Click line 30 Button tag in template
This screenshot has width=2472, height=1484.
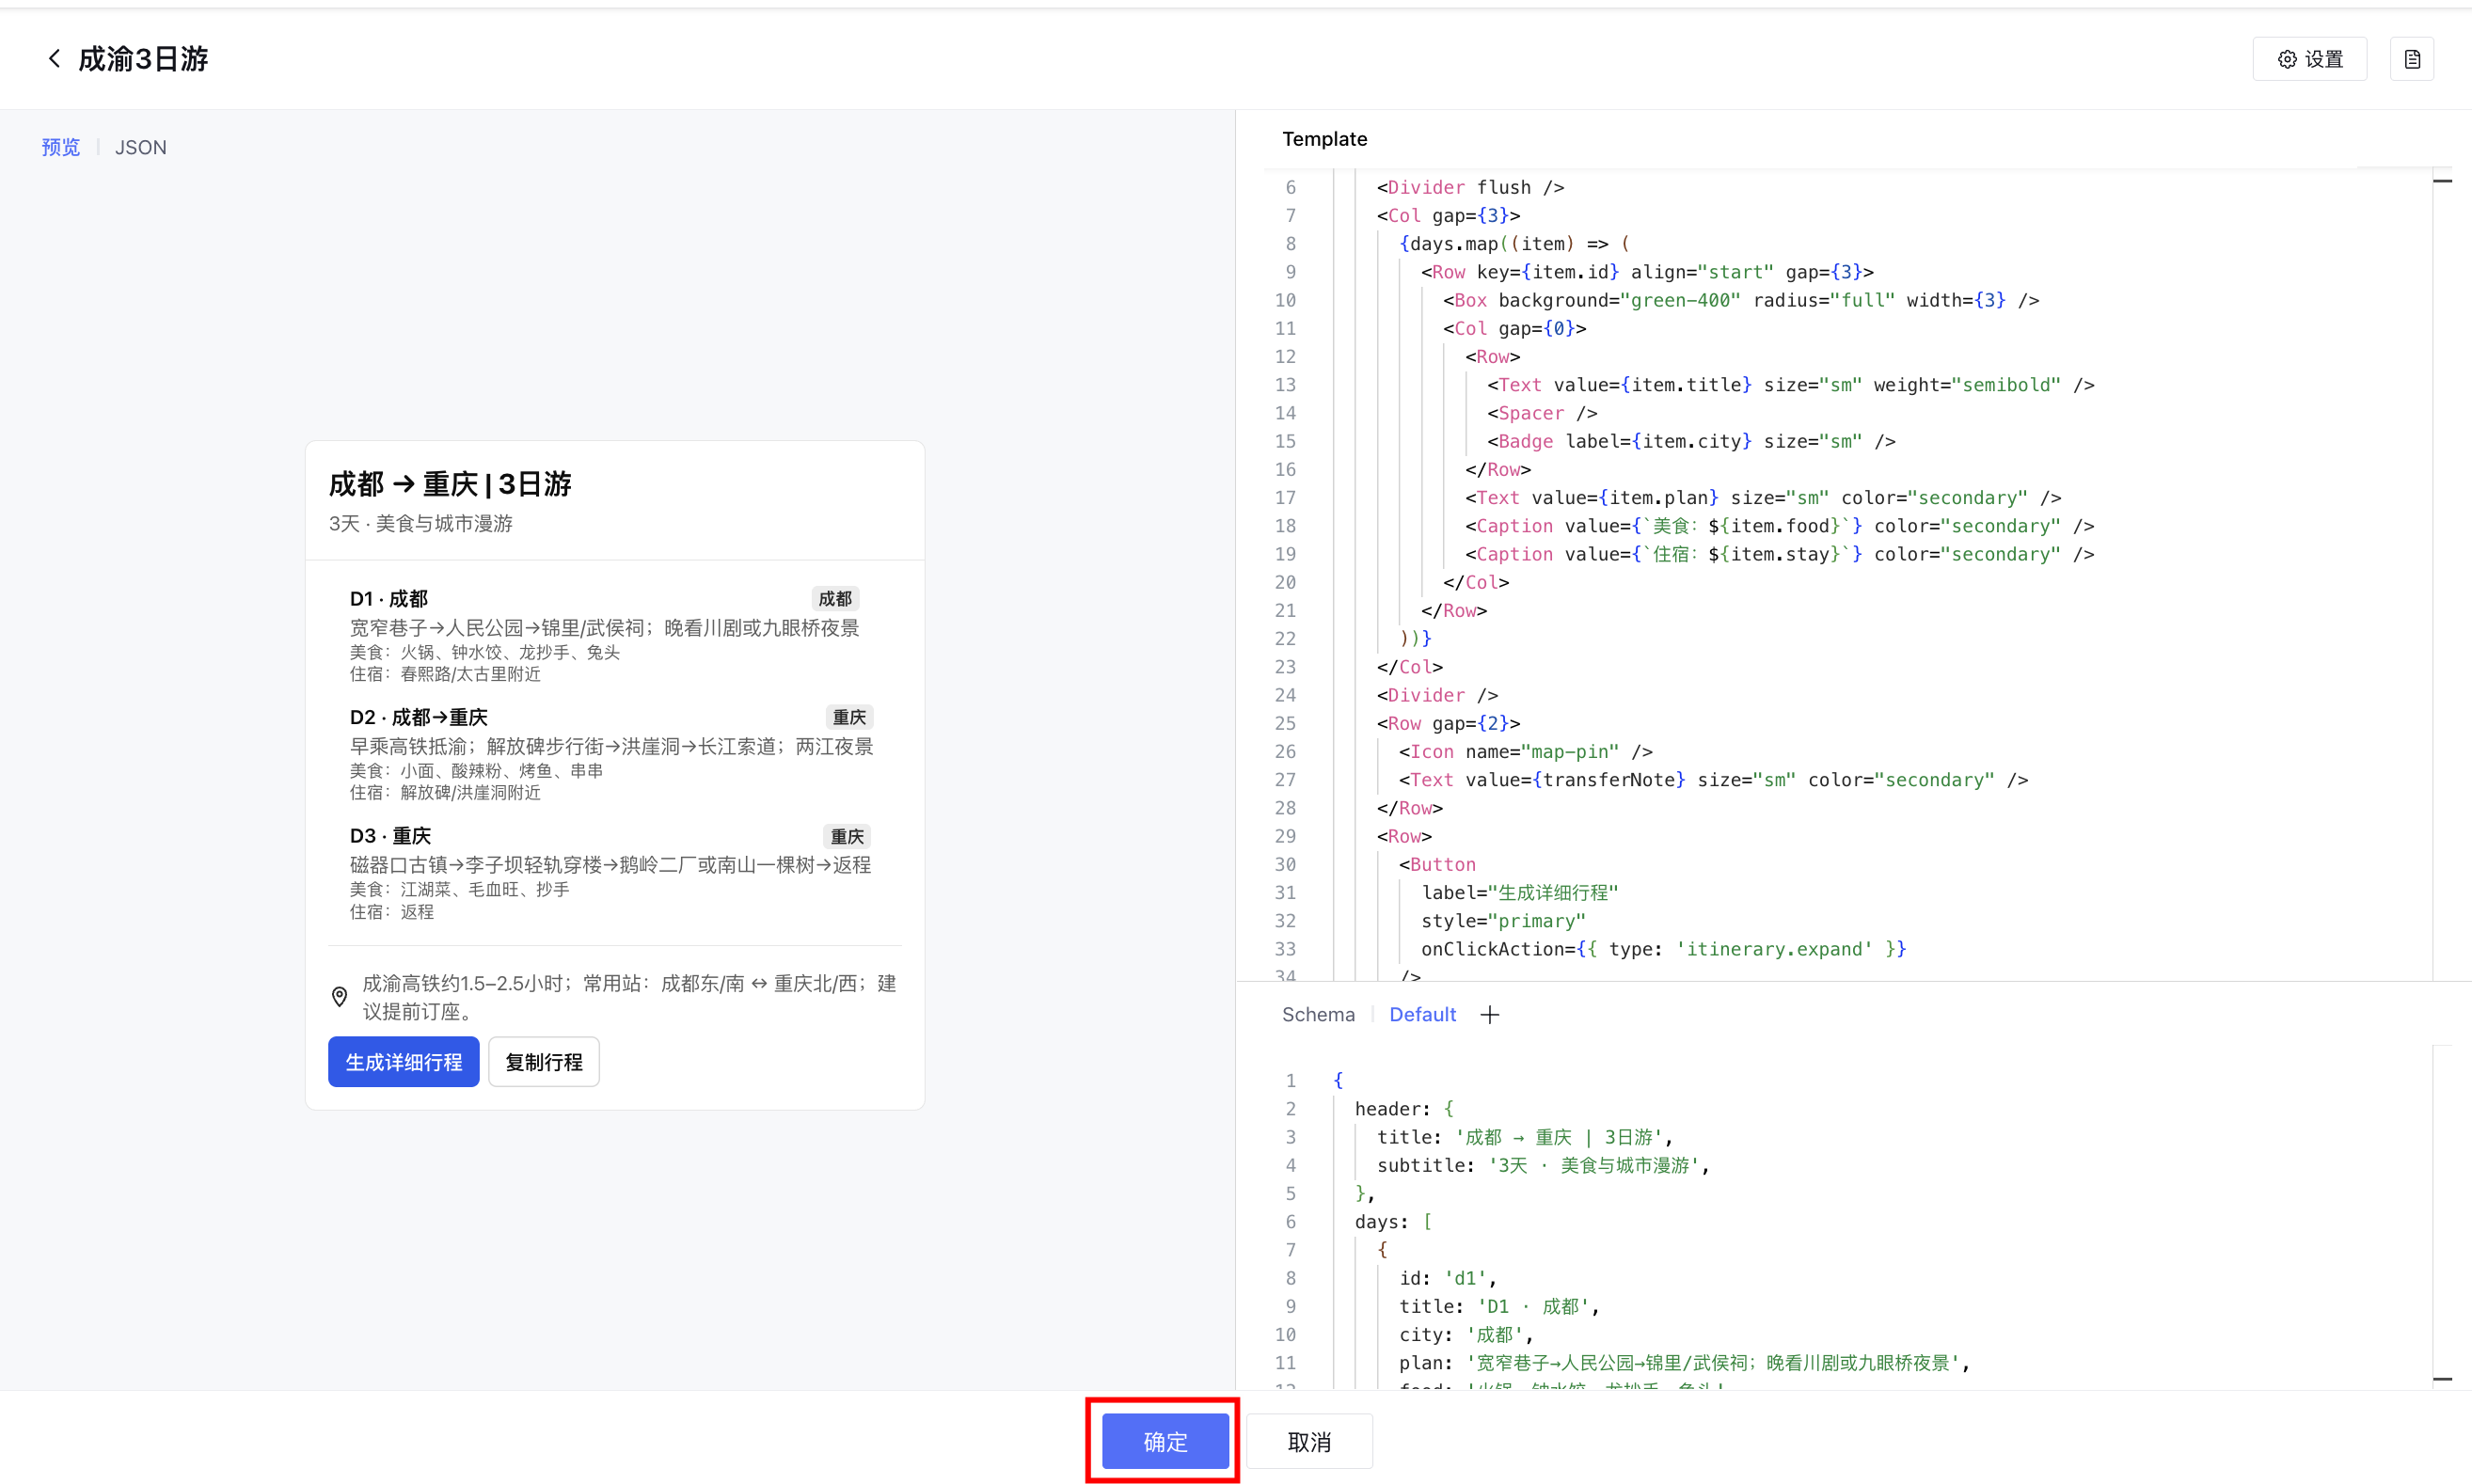point(1441,864)
